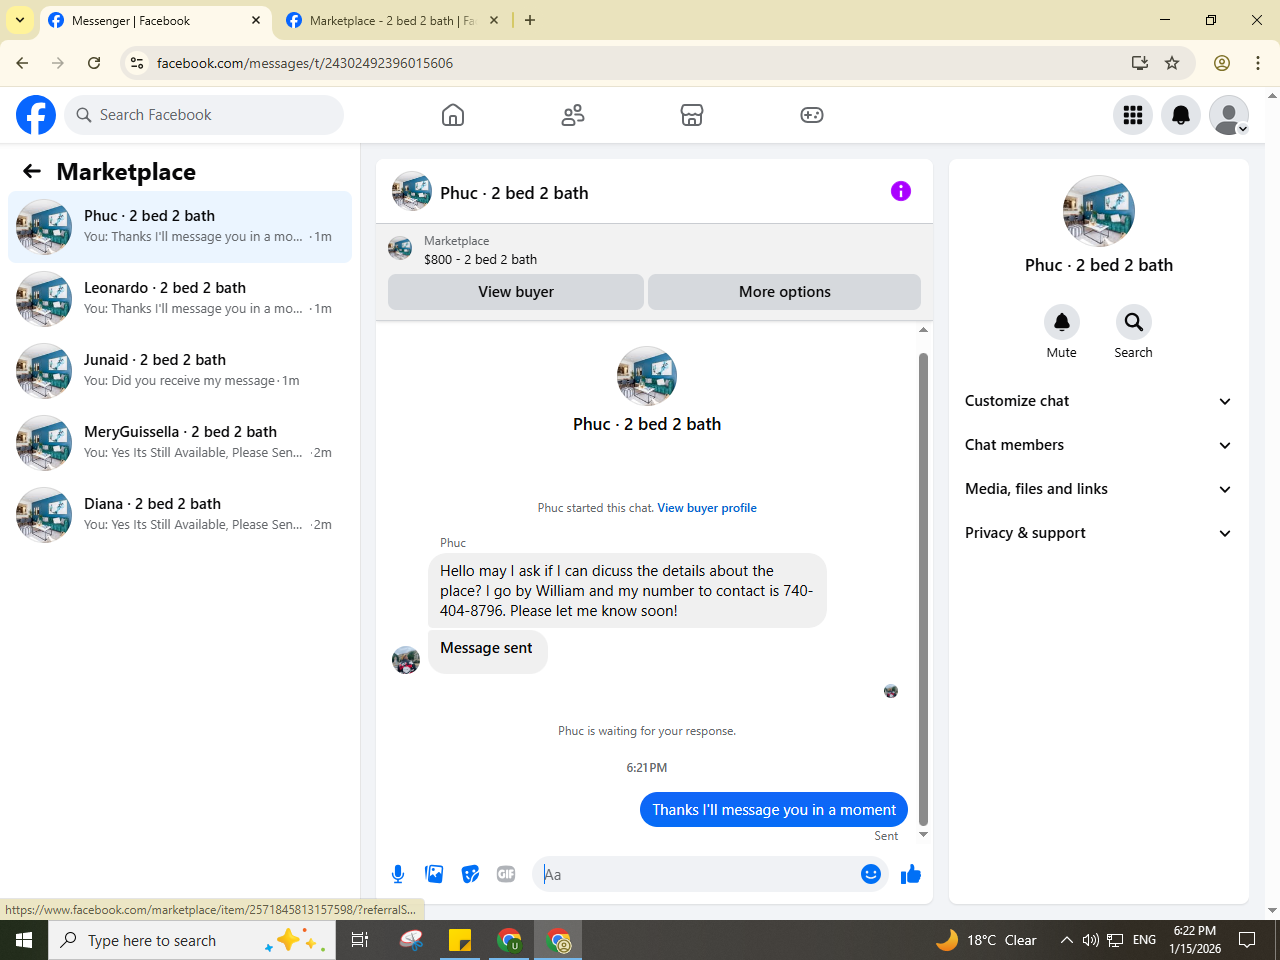
Task: Click the View buyer button
Action: 516,292
